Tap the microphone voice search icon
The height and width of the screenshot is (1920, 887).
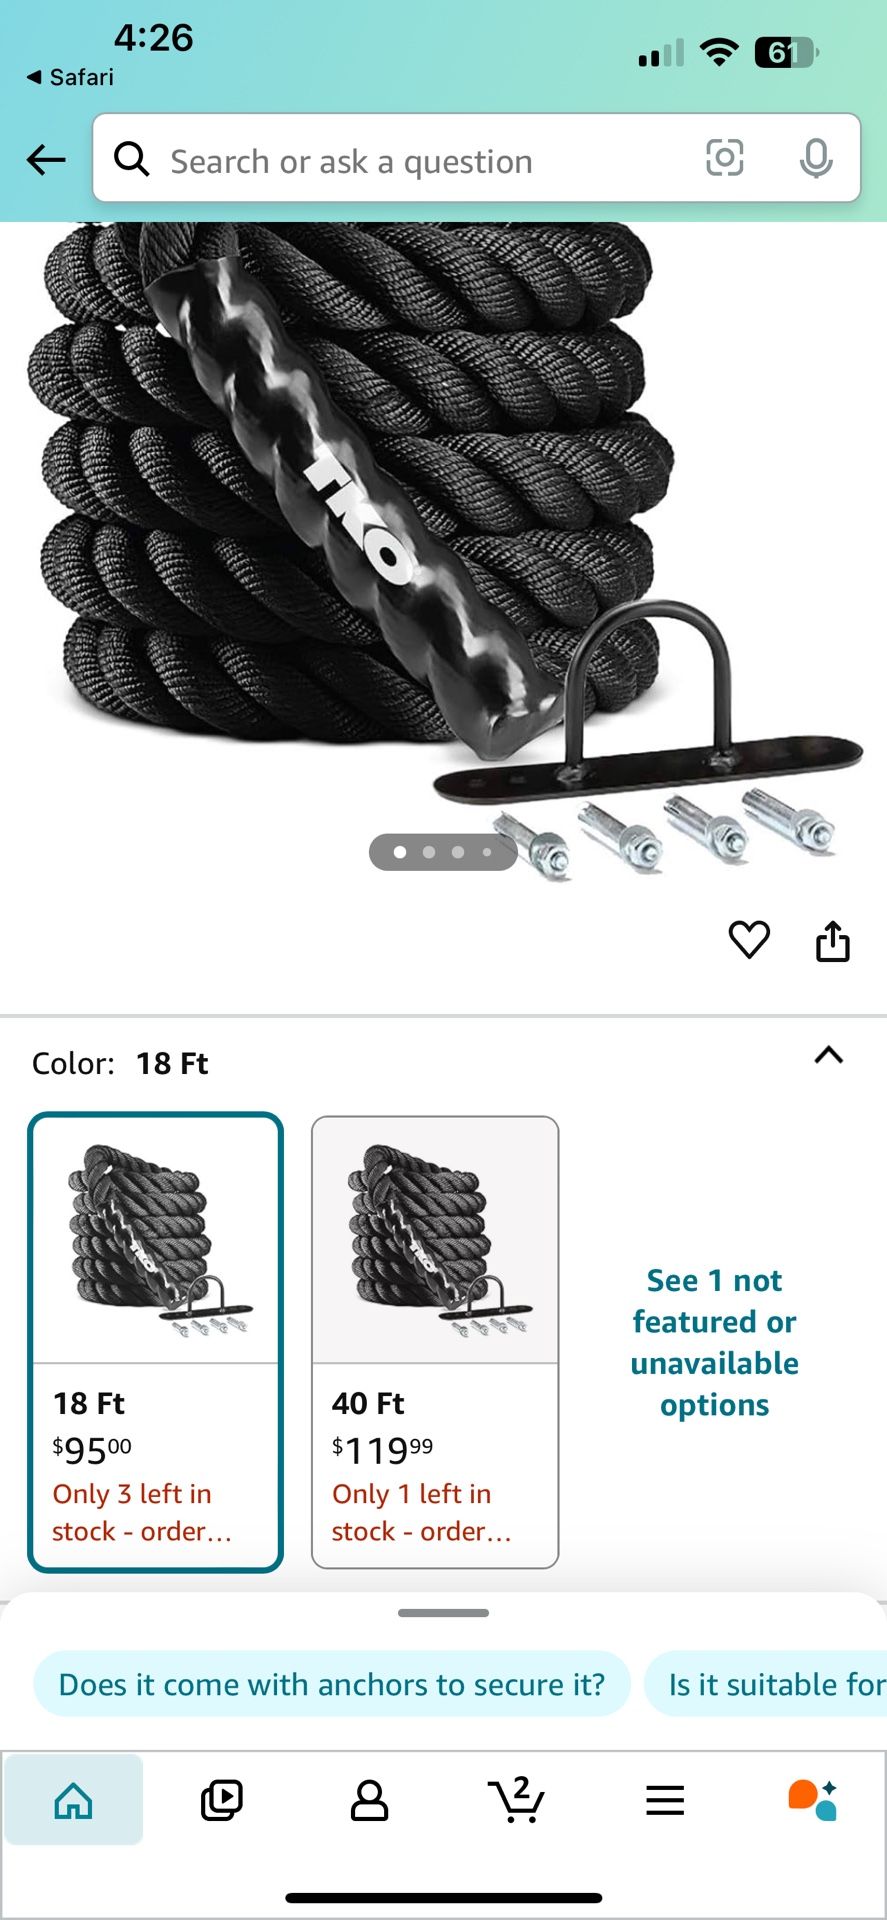[x=816, y=158]
